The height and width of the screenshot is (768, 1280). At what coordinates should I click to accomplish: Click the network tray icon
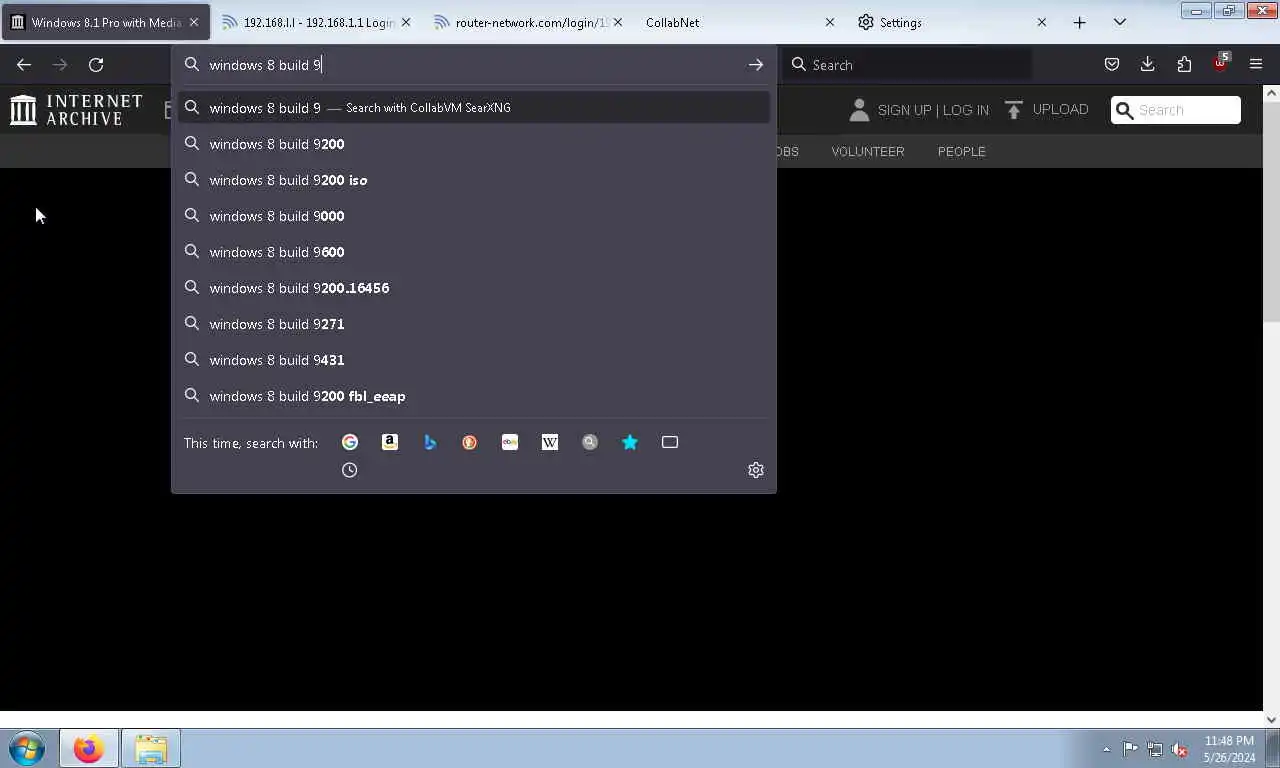coord(1155,749)
